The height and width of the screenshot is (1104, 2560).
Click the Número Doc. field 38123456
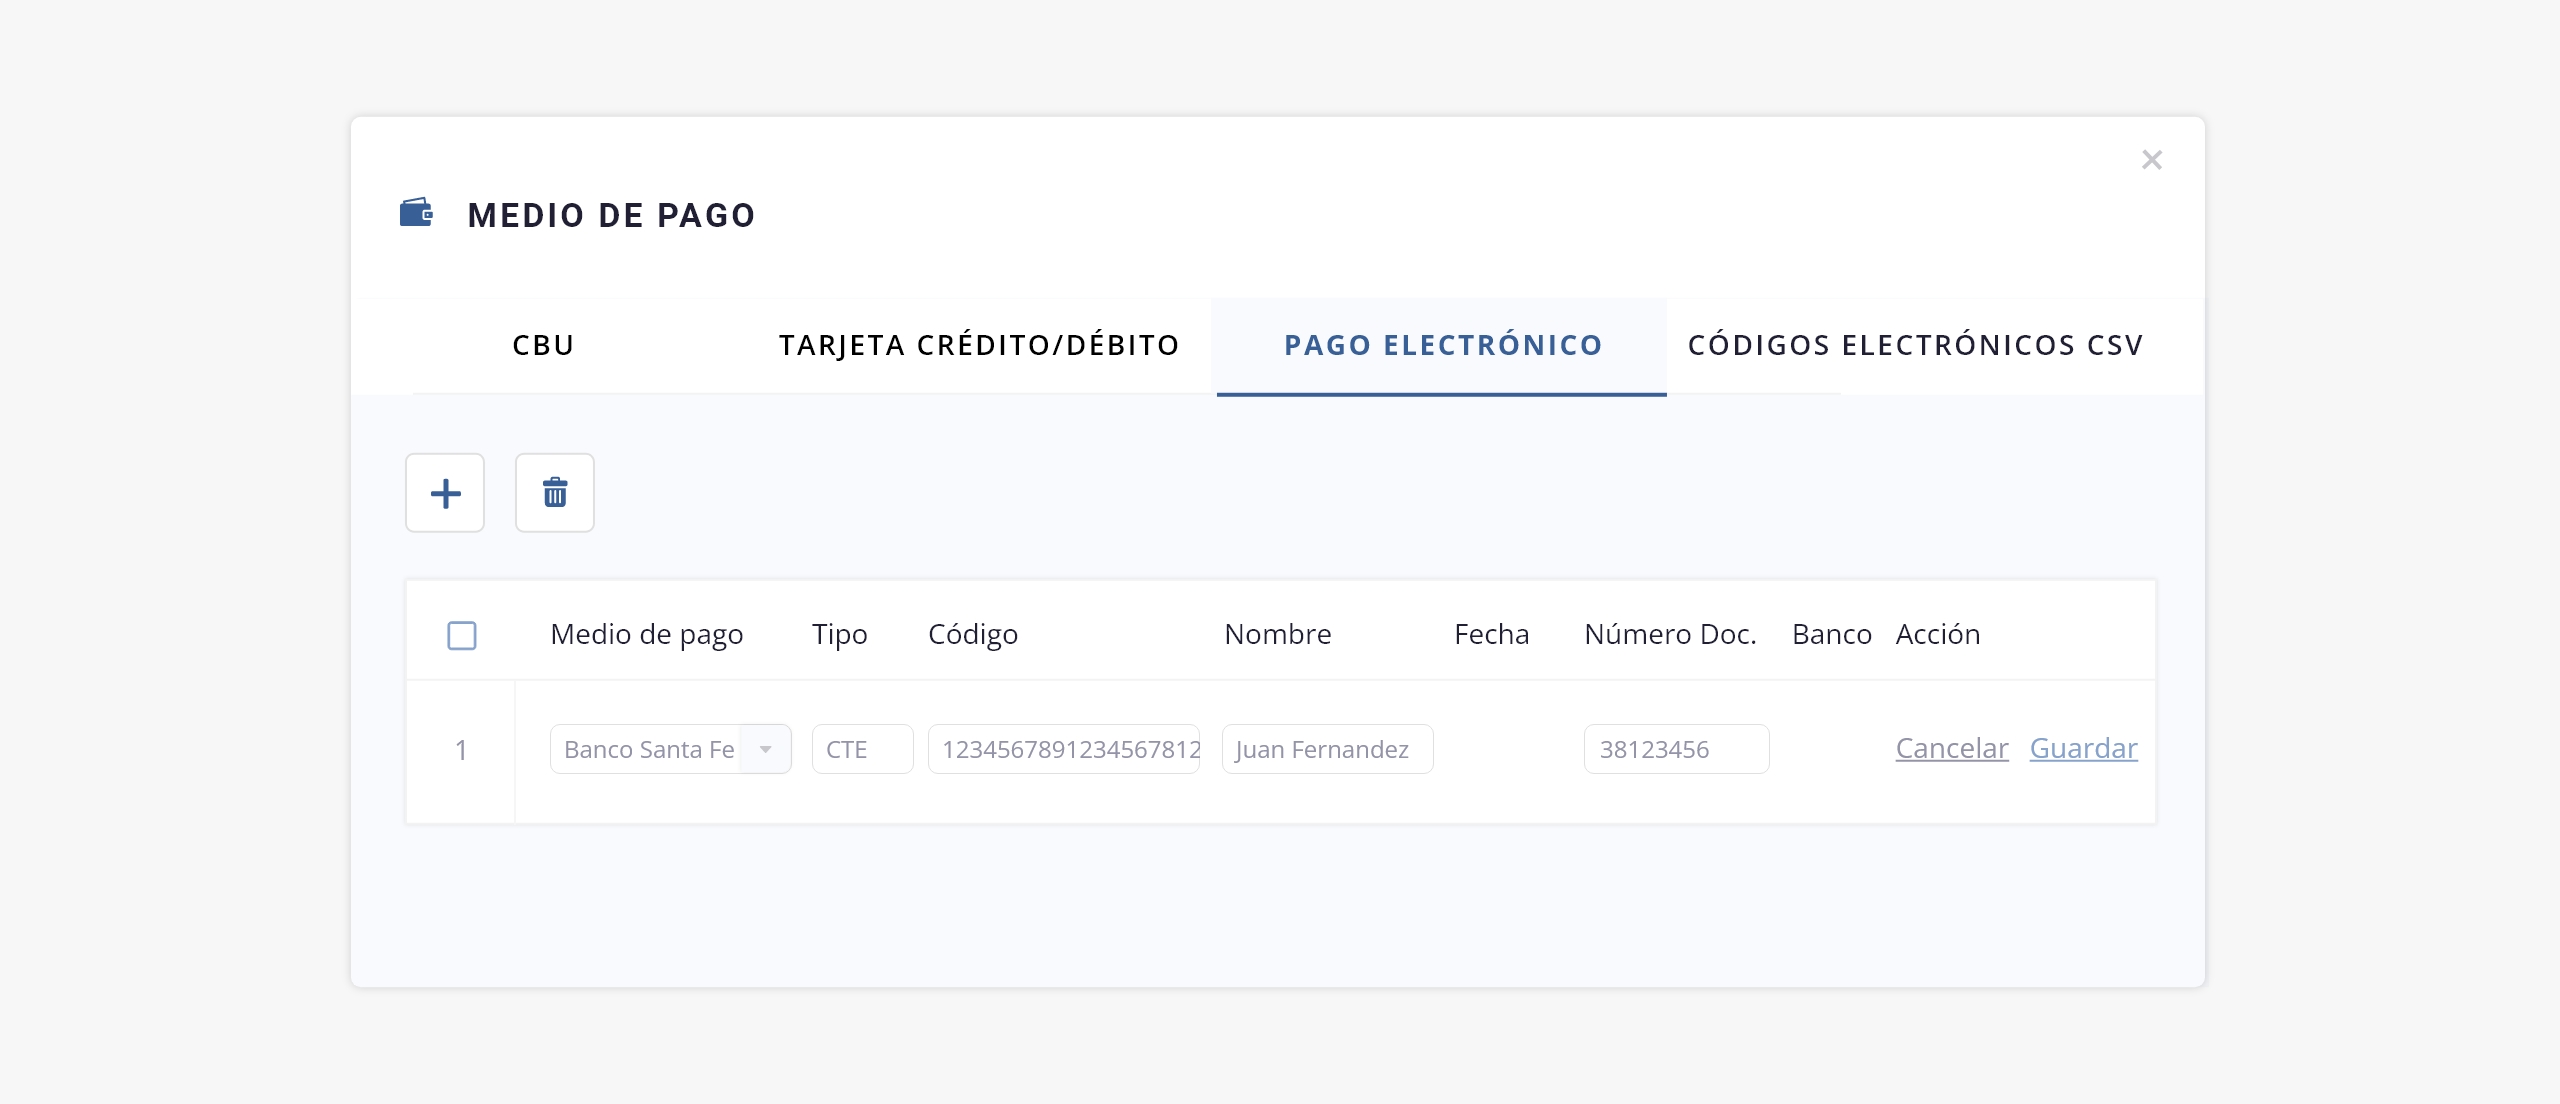(x=1676, y=749)
